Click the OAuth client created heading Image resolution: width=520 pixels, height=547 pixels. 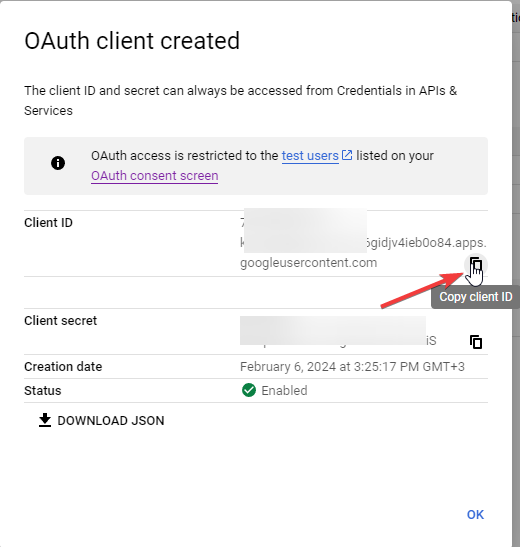tap(132, 41)
